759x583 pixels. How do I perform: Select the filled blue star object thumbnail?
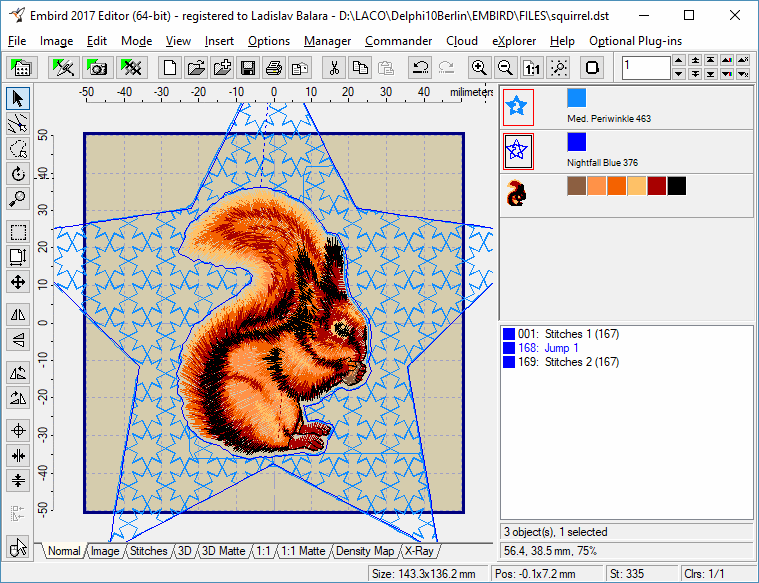[x=518, y=107]
